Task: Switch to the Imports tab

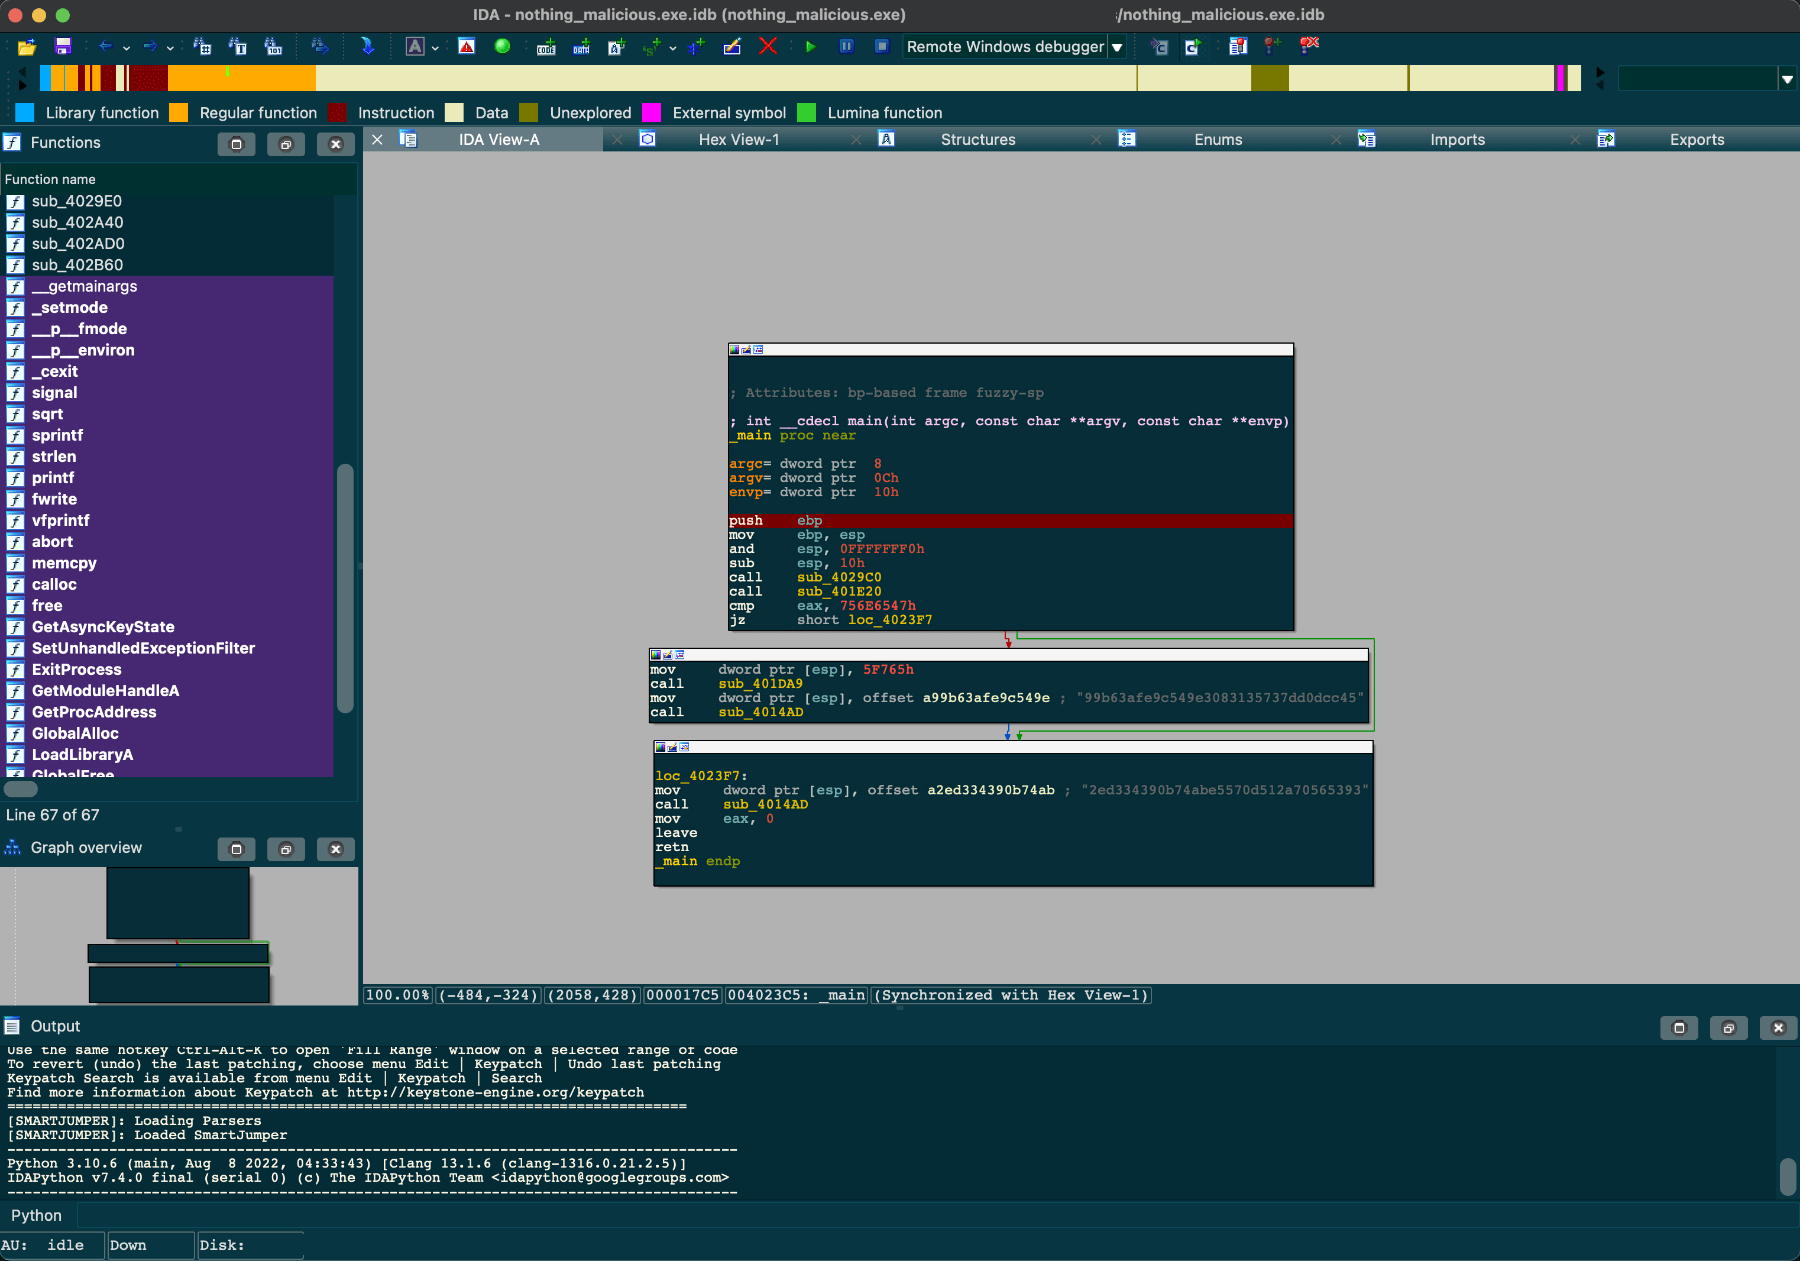Action: tap(1457, 140)
